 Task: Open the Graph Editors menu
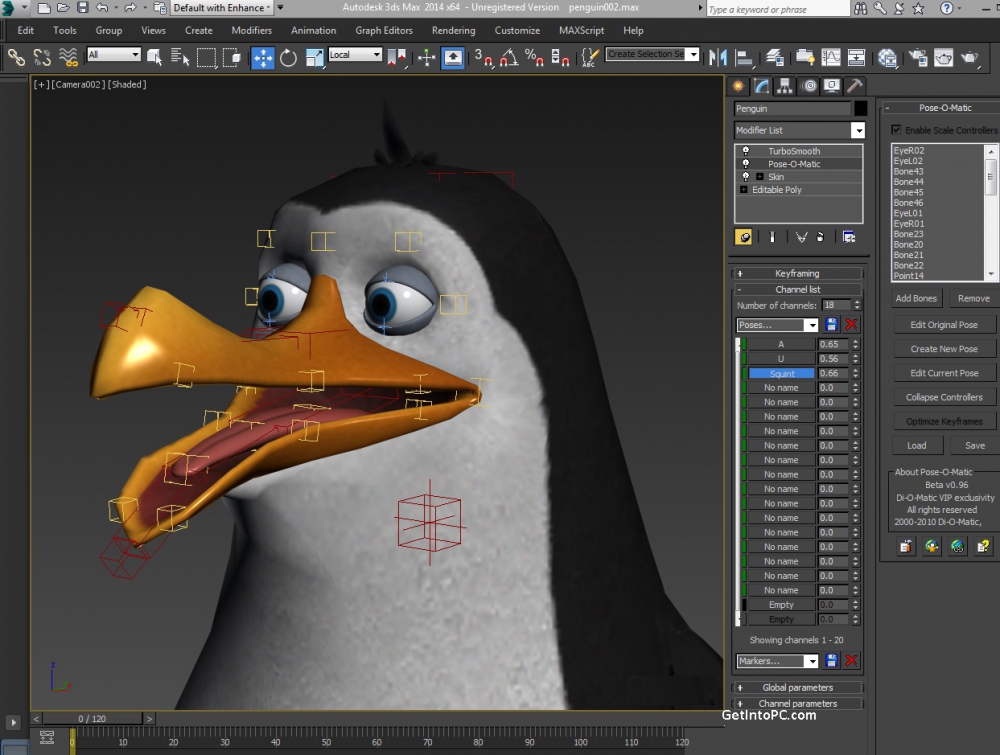(384, 30)
